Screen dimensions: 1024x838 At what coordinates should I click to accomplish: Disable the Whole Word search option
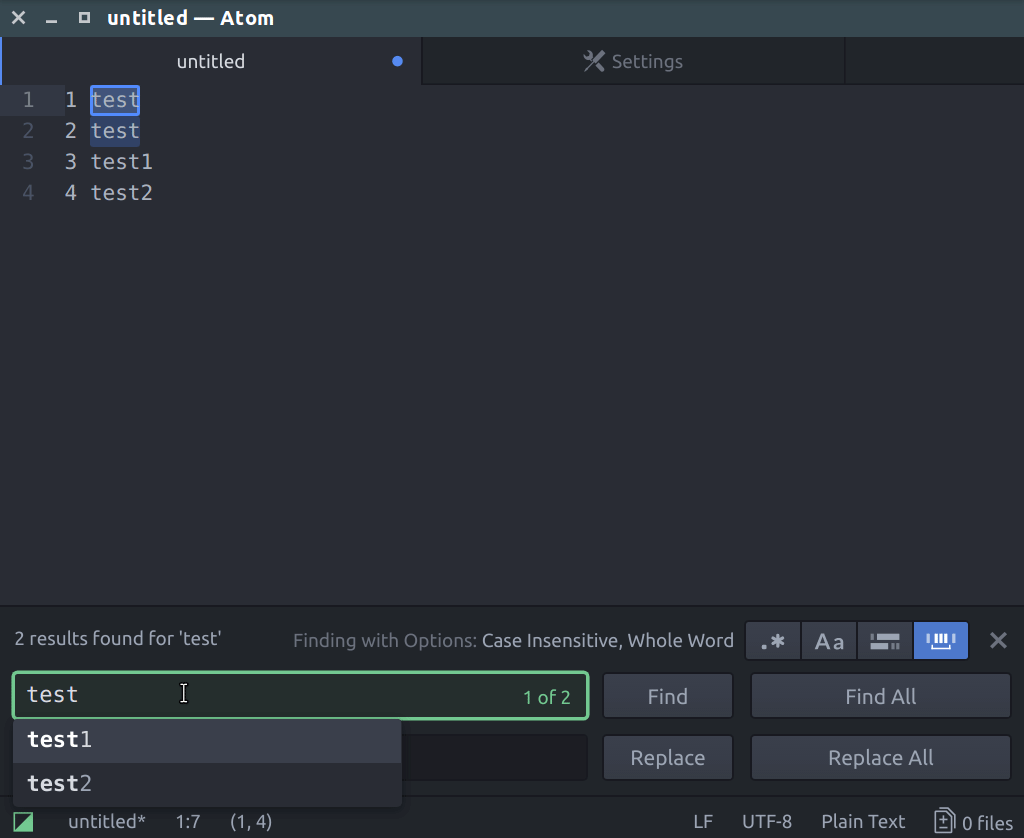click(x=940, y=640)
